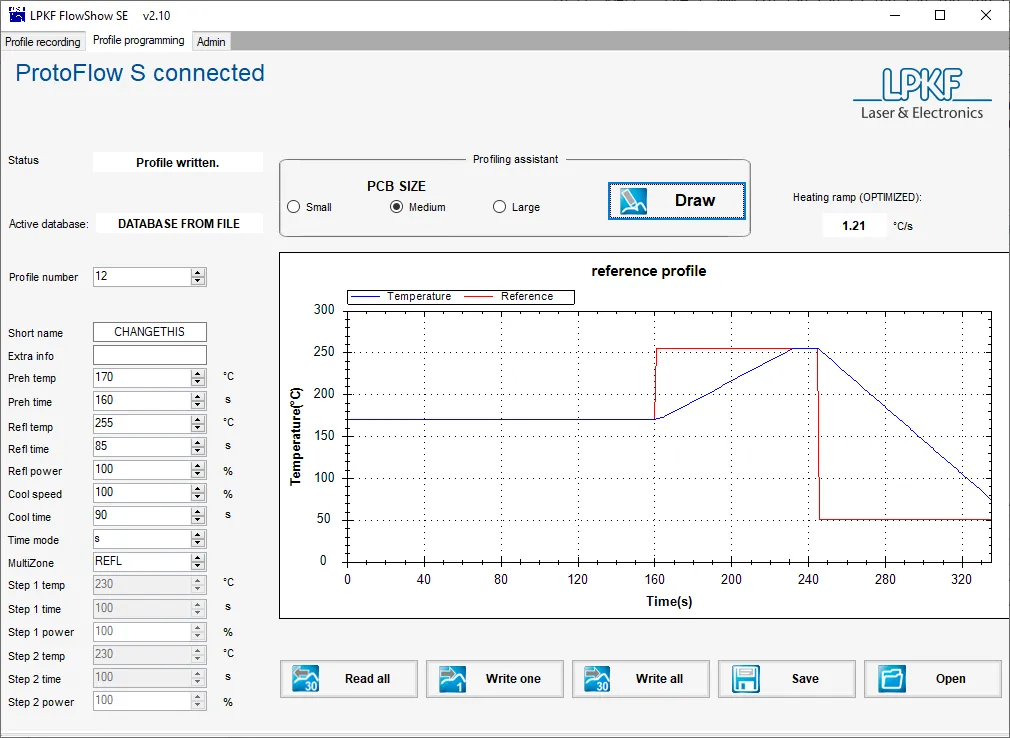Step the Time mode selector up

tap(198, 535)
